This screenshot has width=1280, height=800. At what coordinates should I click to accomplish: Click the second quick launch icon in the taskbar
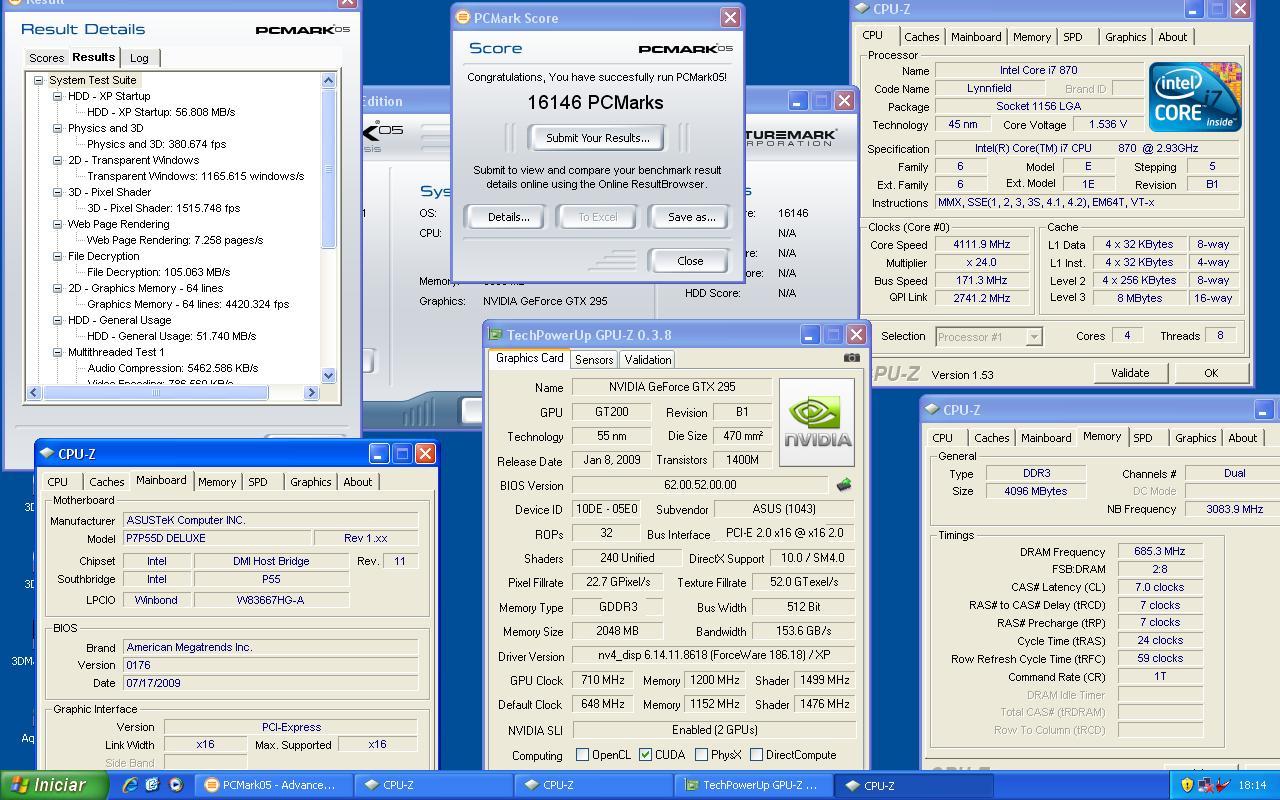pos(152,785)
